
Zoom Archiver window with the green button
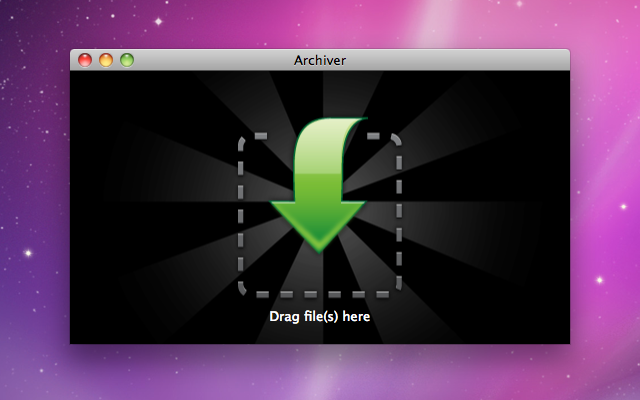127,60
